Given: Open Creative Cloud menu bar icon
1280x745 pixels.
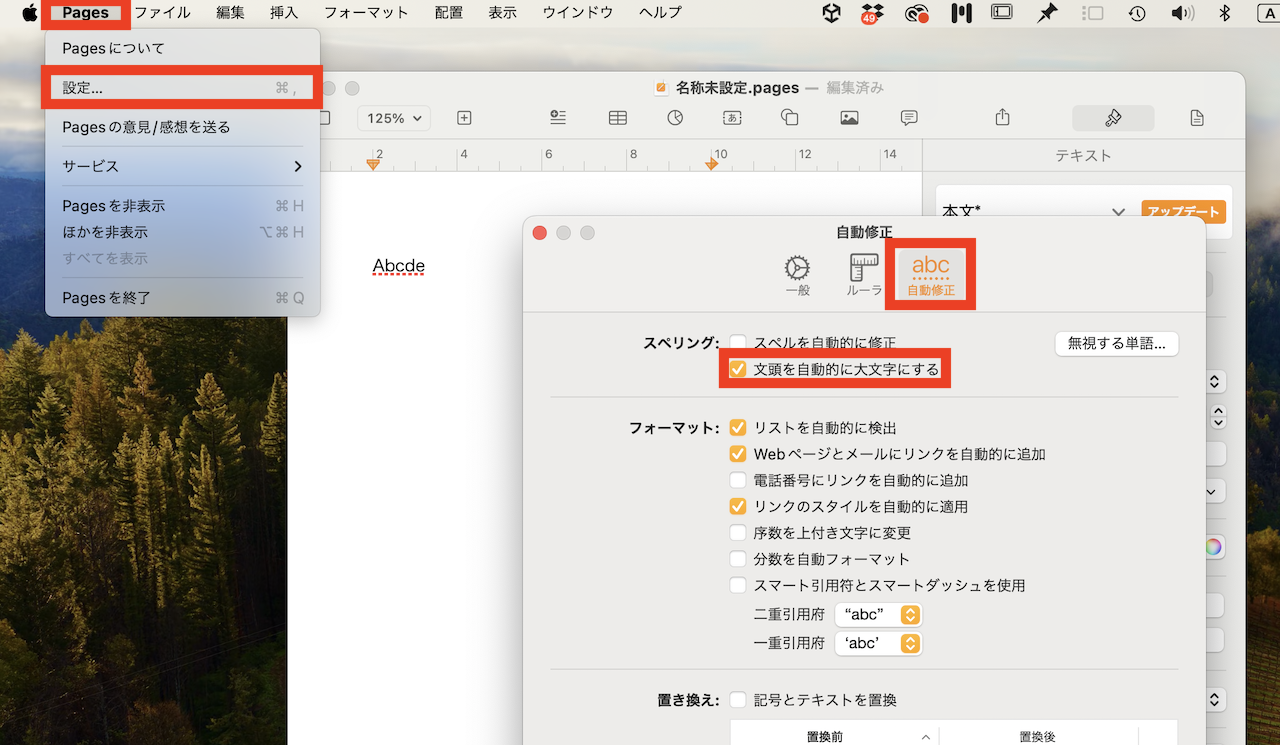Looking at the screenshot, I should (916, 13).
